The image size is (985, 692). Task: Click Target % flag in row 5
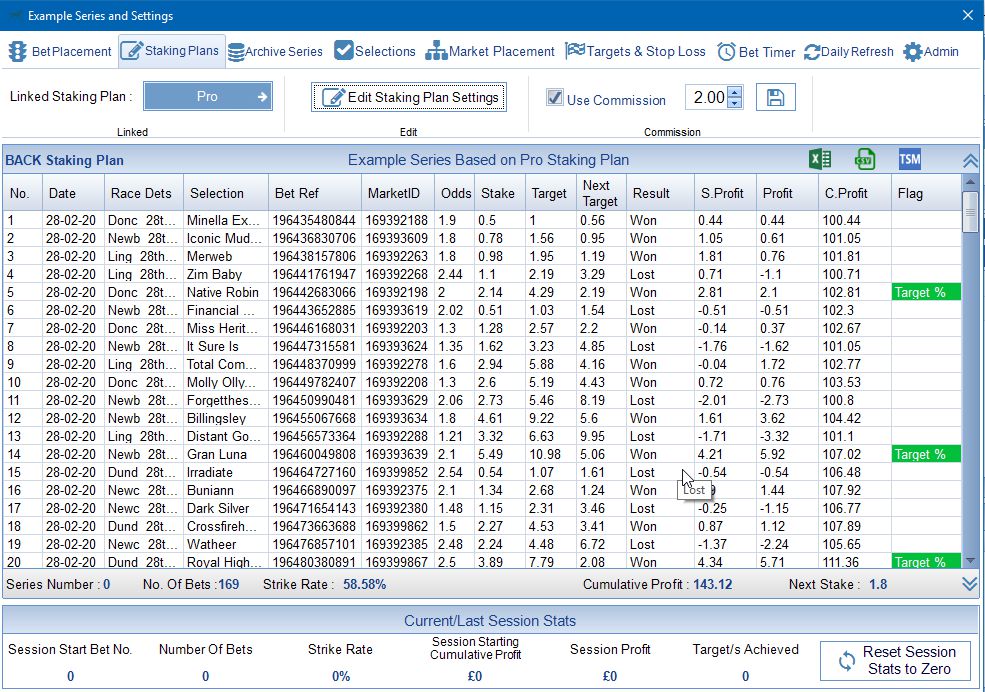click(926, 292)
